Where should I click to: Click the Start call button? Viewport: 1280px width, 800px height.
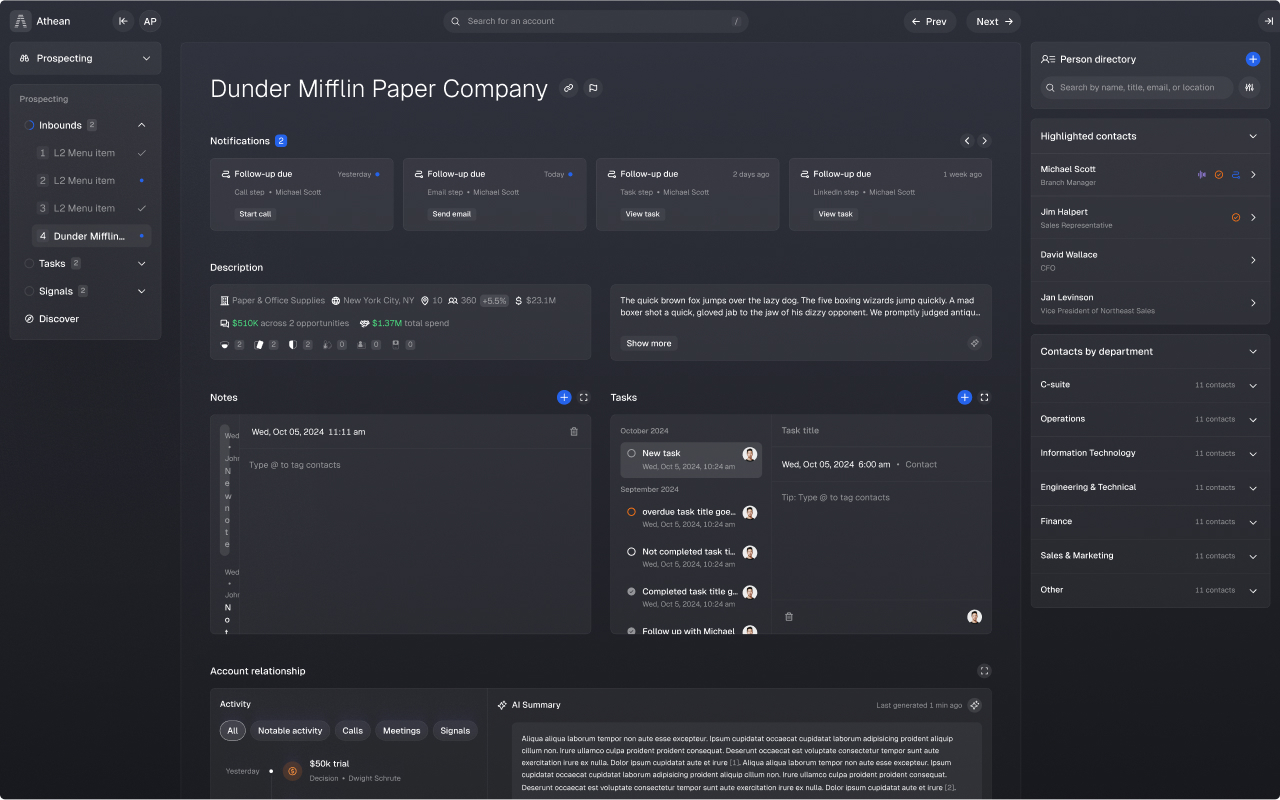[255, 214]
